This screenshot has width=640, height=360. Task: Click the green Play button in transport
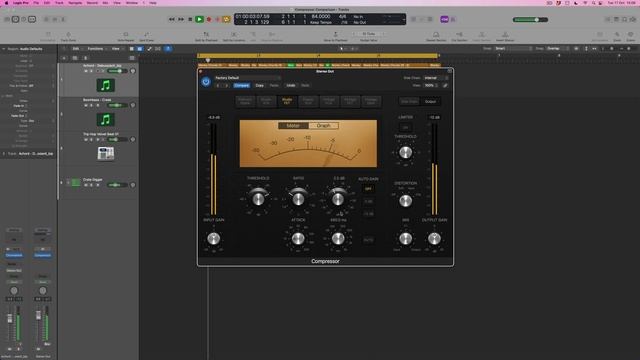(x=200, y=19)
